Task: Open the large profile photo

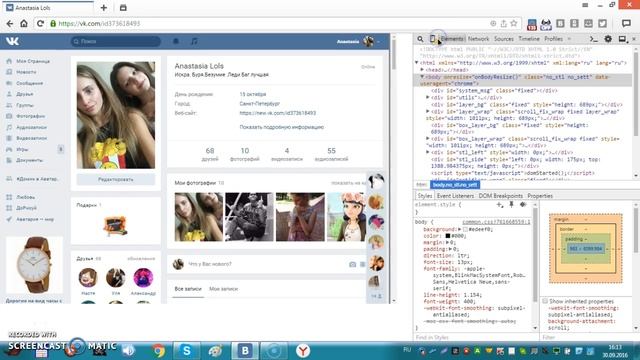Action: click(x=116, y=115)
